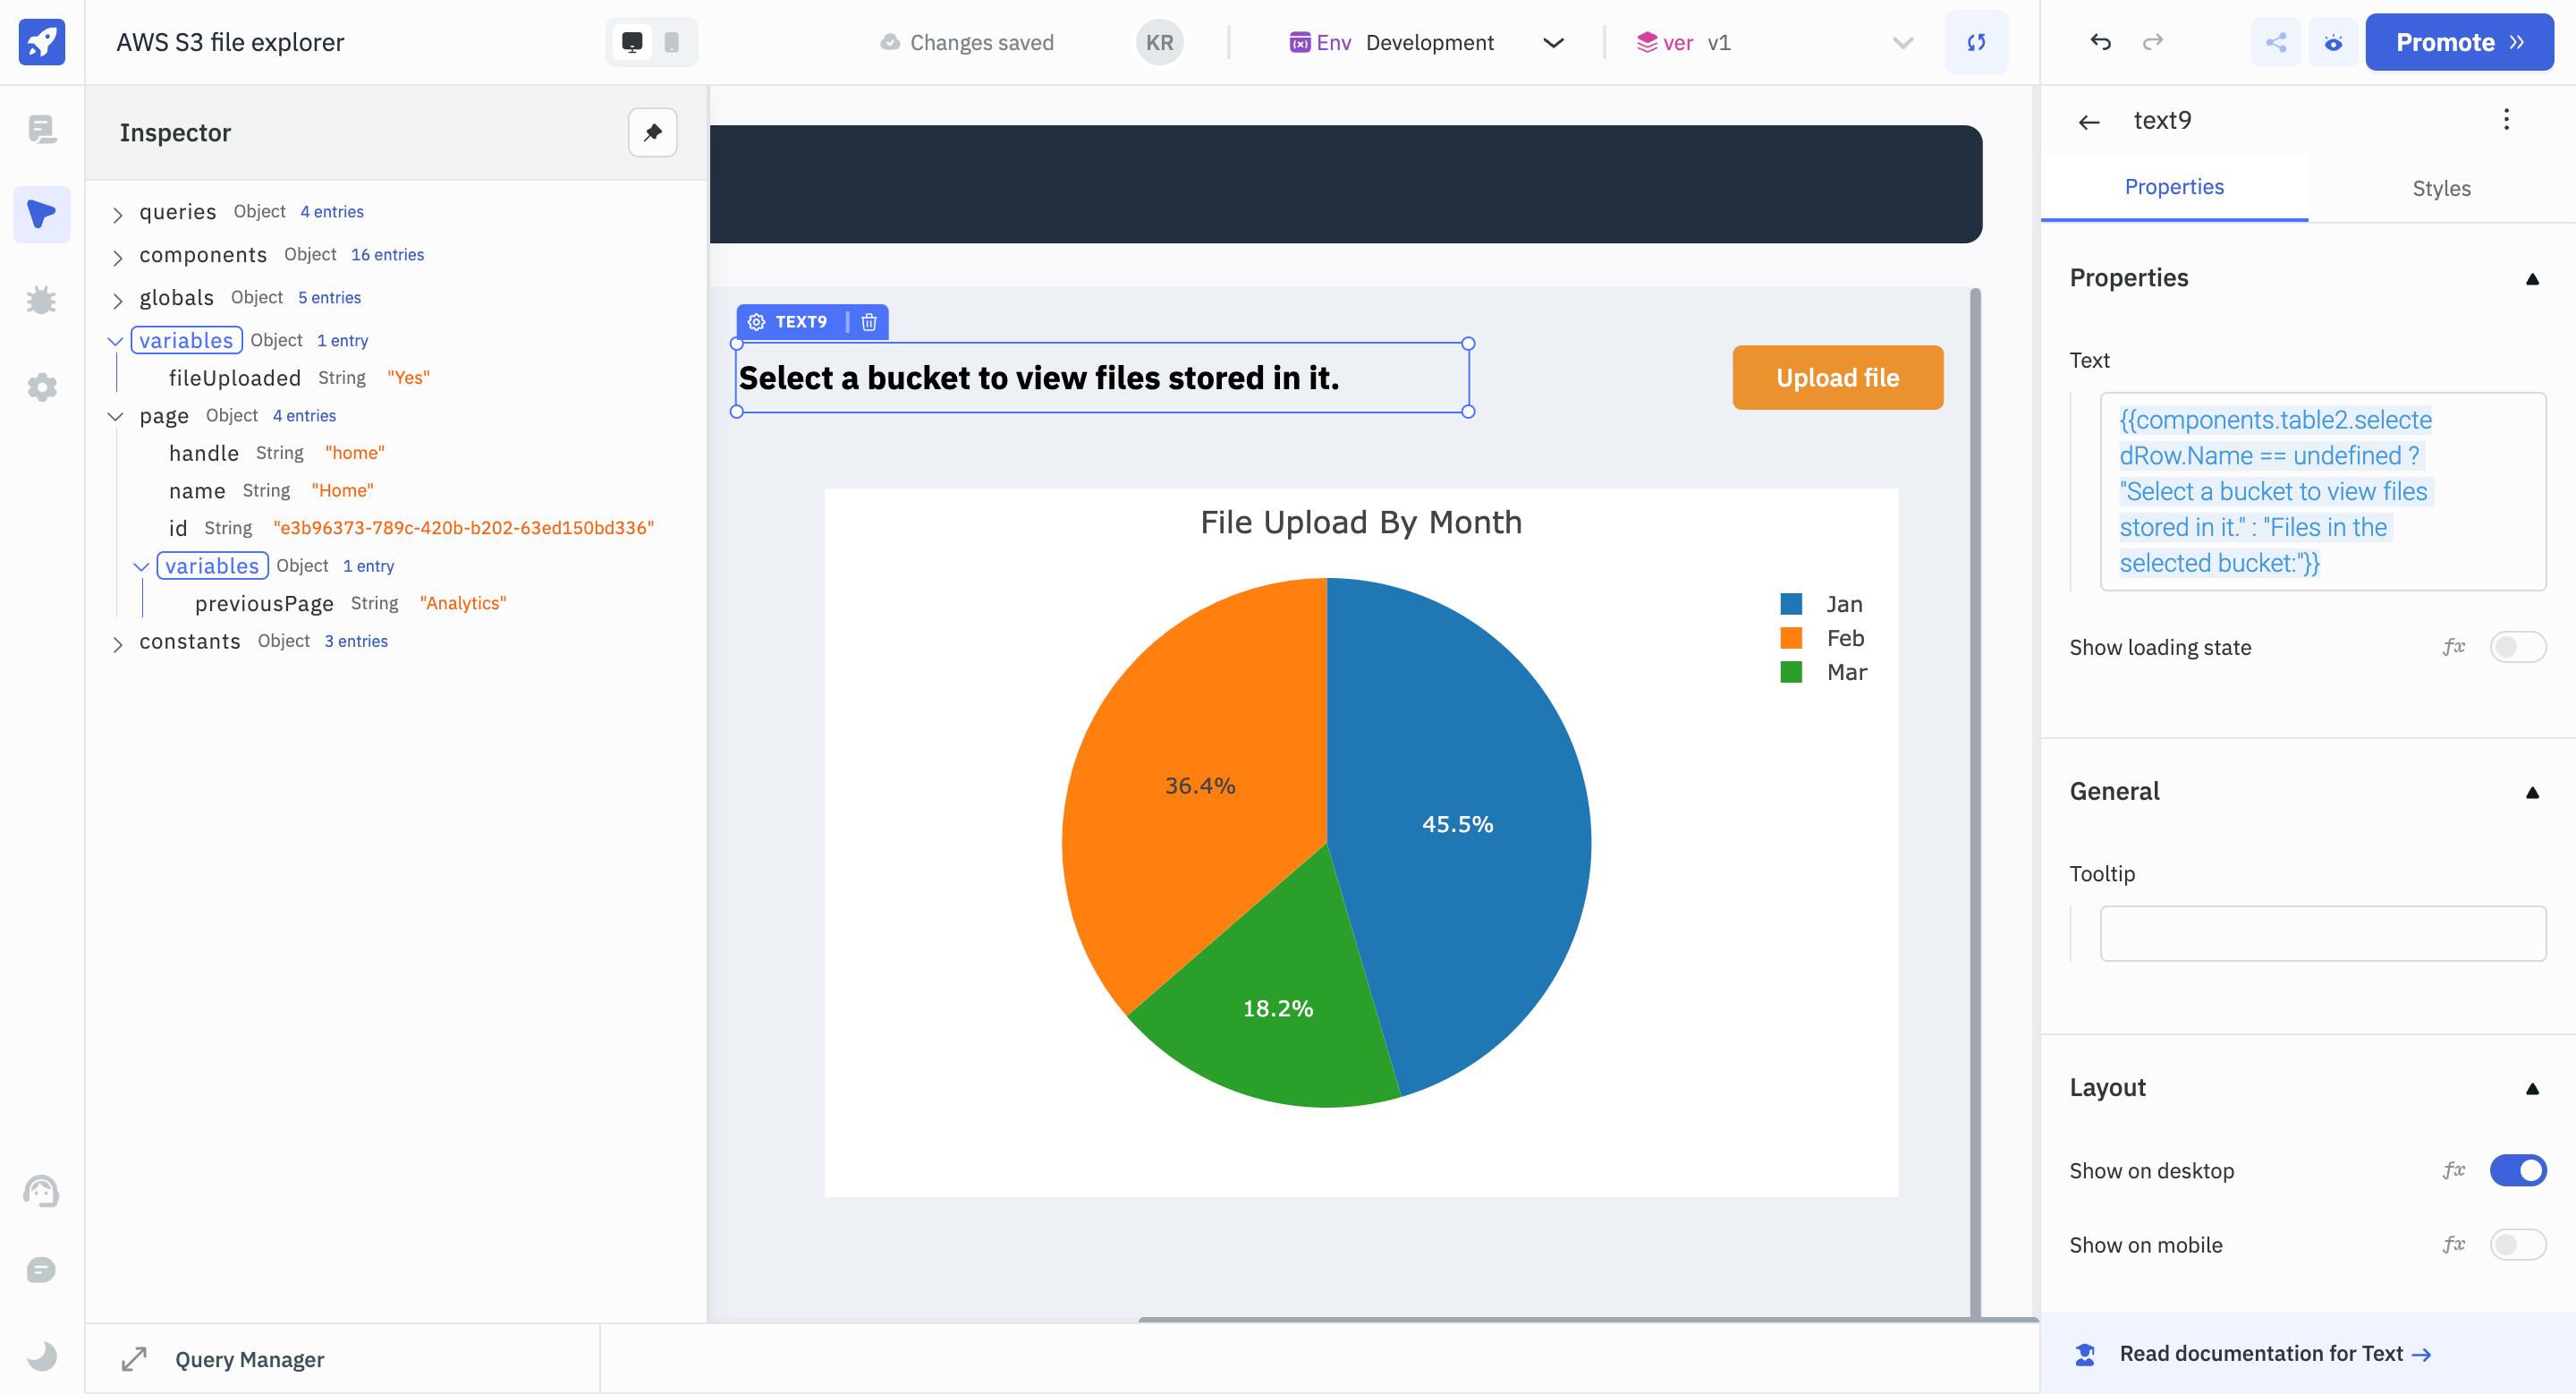Open the version v1 dropdown
The image size is (2576, 1394).
click(x=1775, y=42)
